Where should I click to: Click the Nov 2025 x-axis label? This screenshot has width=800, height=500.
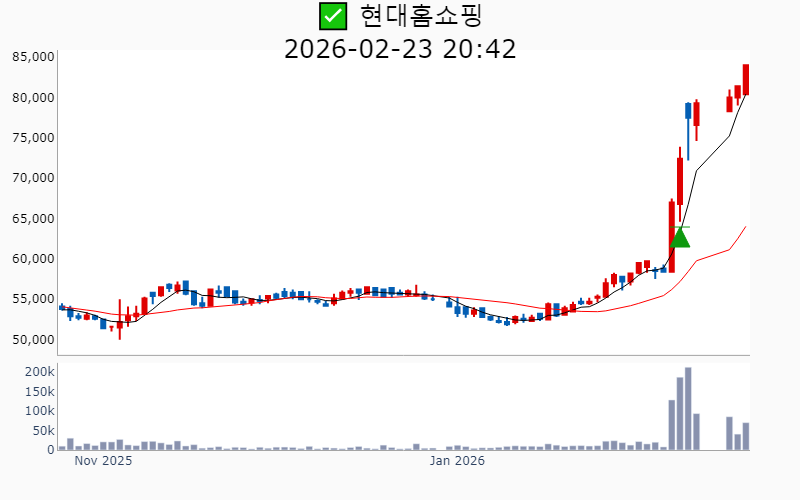coord(104,461)
